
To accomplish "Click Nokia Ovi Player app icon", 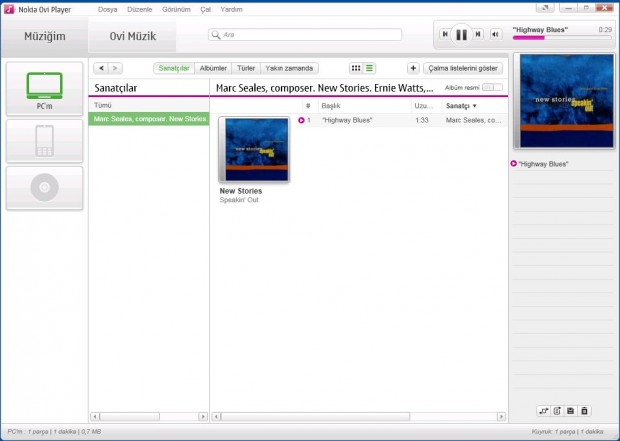I will tap(9, 9).
